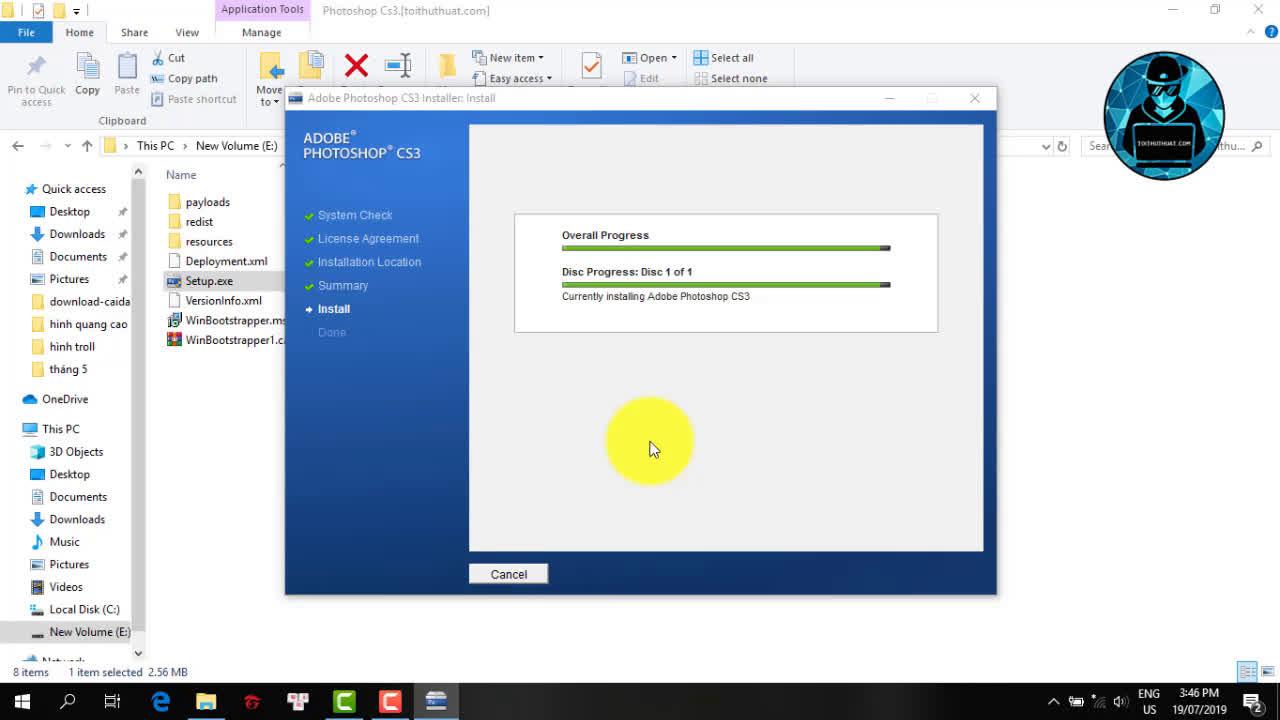
Task: Switch to details view layout icon
Action: [1247, 672]
